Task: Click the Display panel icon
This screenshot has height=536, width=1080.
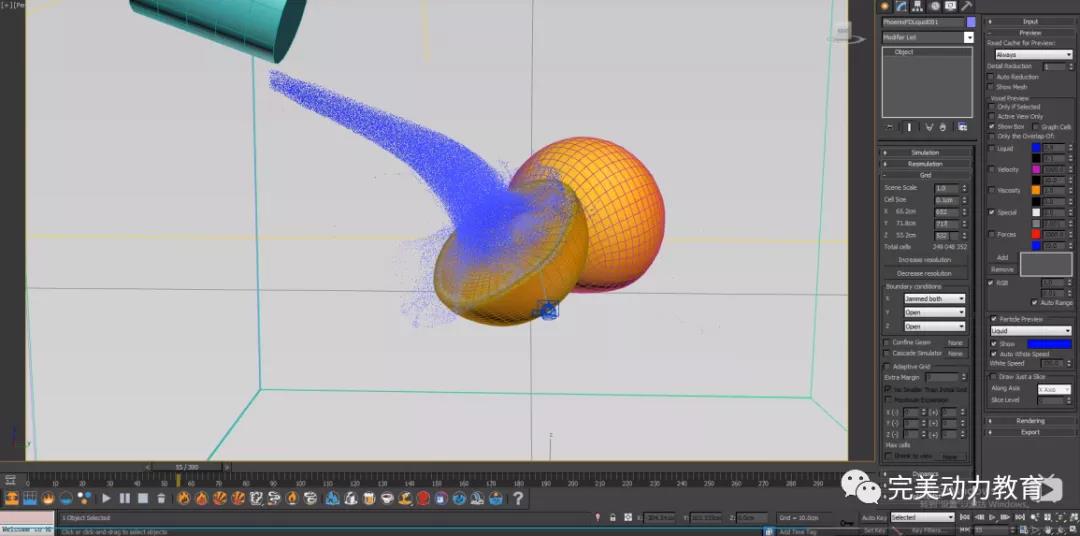Action: (x=951, y=6)
